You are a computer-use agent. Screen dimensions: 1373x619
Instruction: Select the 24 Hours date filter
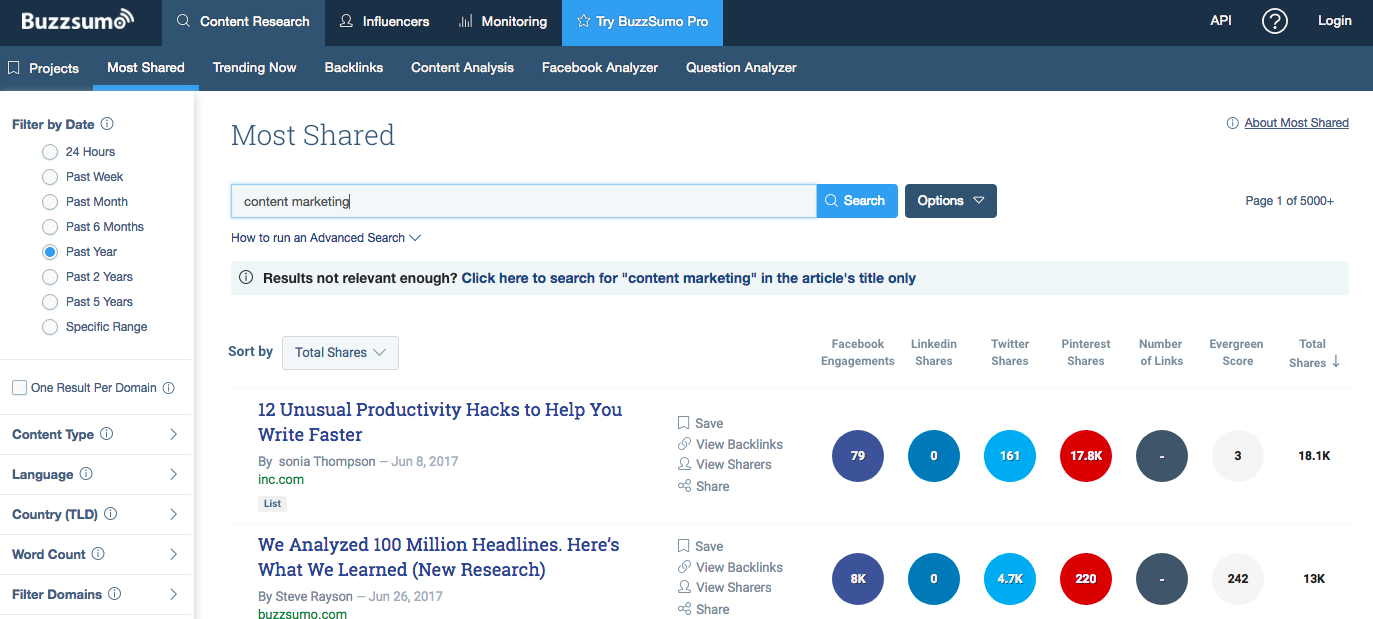pyautogui.click(x=50, y=152)
